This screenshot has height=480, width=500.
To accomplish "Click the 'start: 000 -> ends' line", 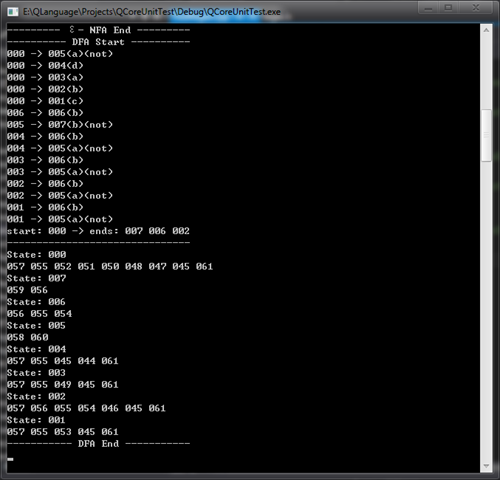I will 98,231.
